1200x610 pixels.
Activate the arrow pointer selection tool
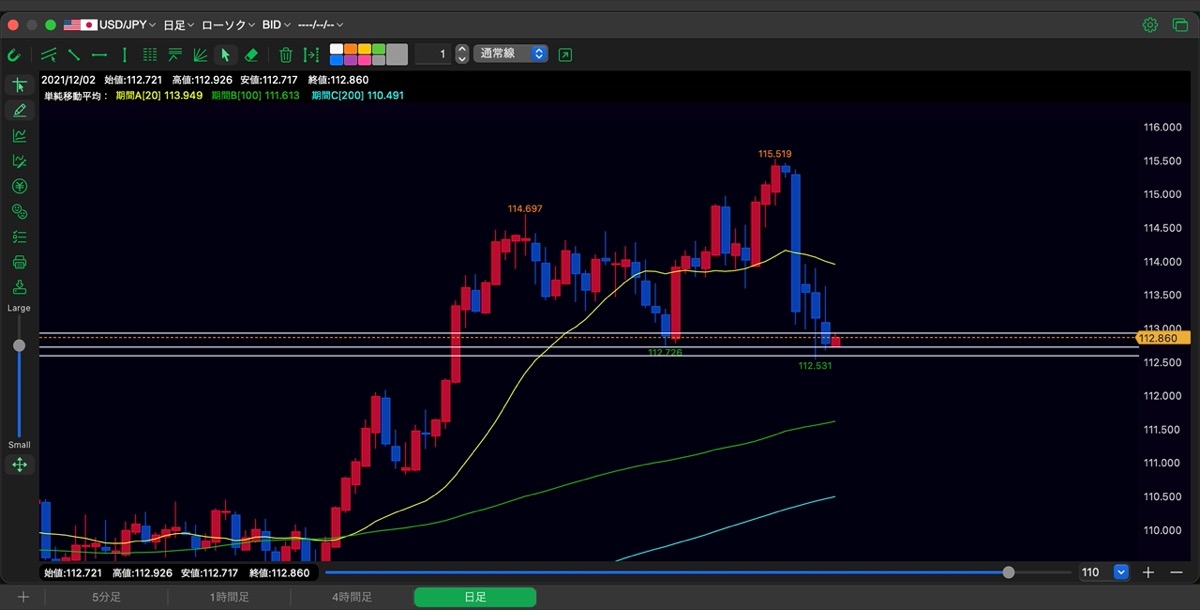(225, 54)
